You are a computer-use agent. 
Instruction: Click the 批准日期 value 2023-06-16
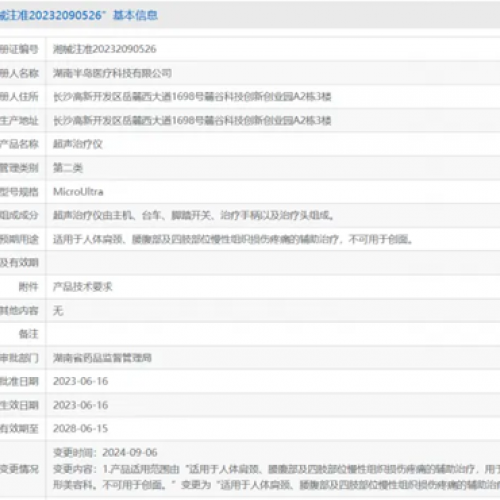[x=81, y=381]
